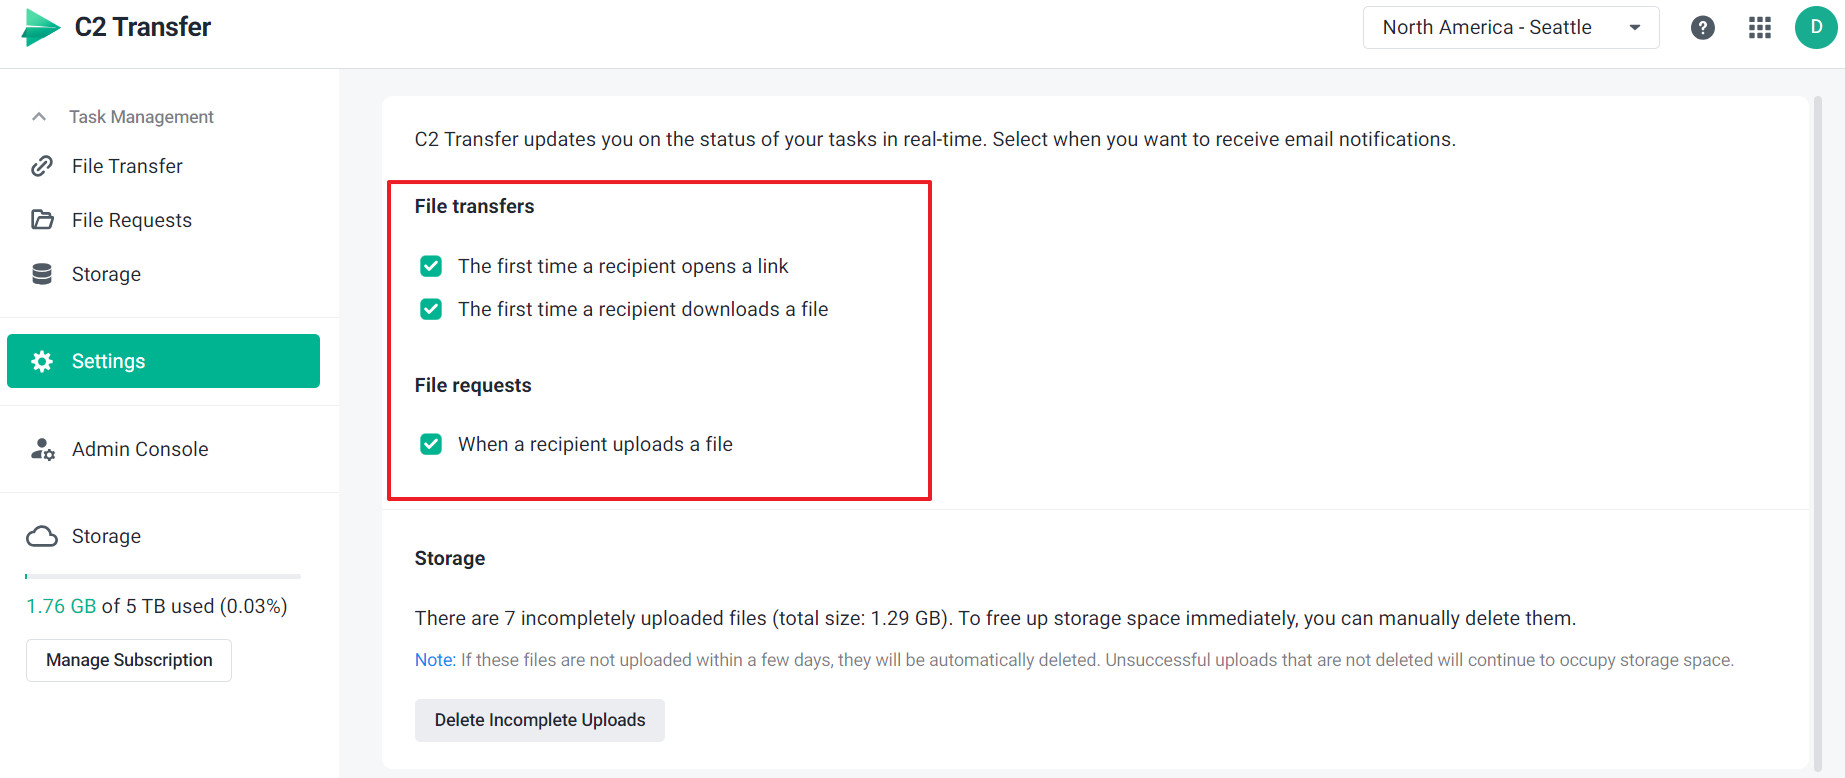This screenshot has width=1845, height=778.
Task: Open the North America - Seattle region dropdown
Action: 1510,27
